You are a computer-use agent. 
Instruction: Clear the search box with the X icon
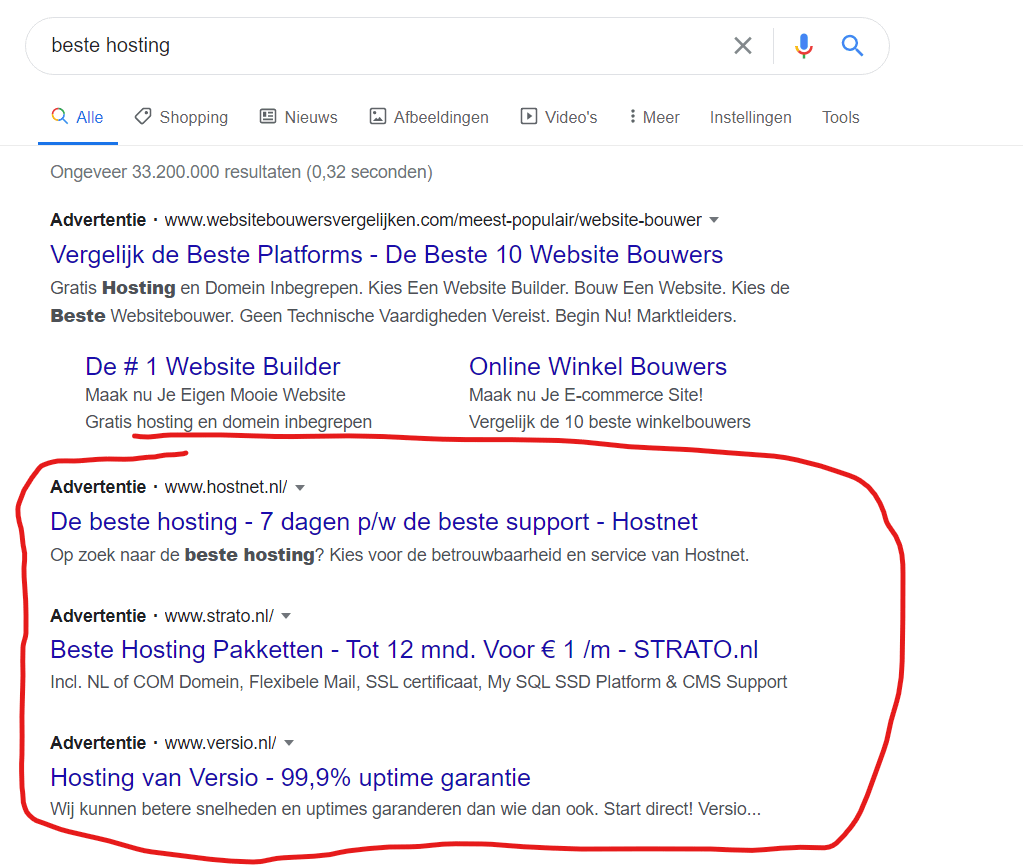coord(742,46)
